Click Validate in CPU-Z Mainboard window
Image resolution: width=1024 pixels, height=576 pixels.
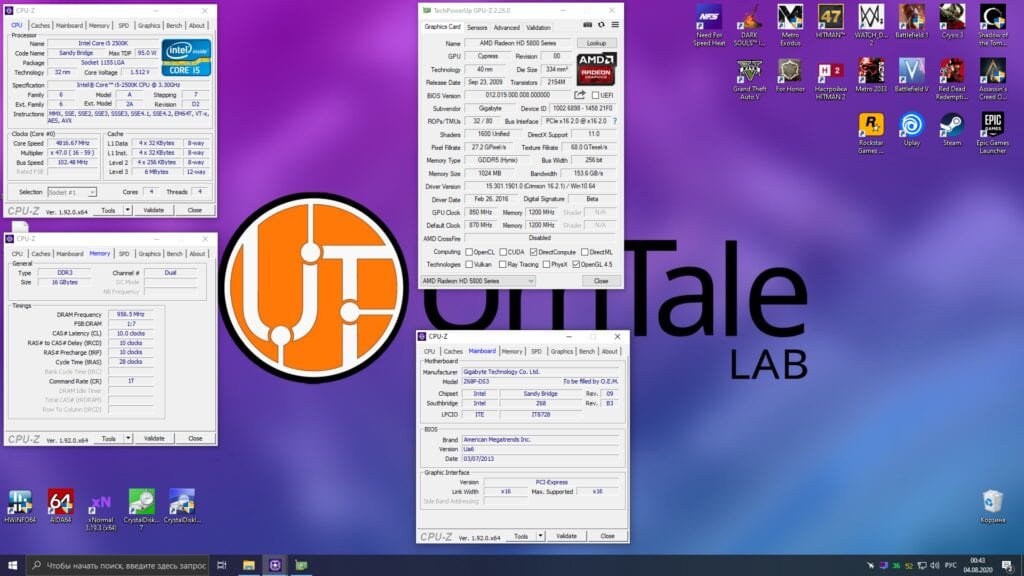(x=566, y=536)
